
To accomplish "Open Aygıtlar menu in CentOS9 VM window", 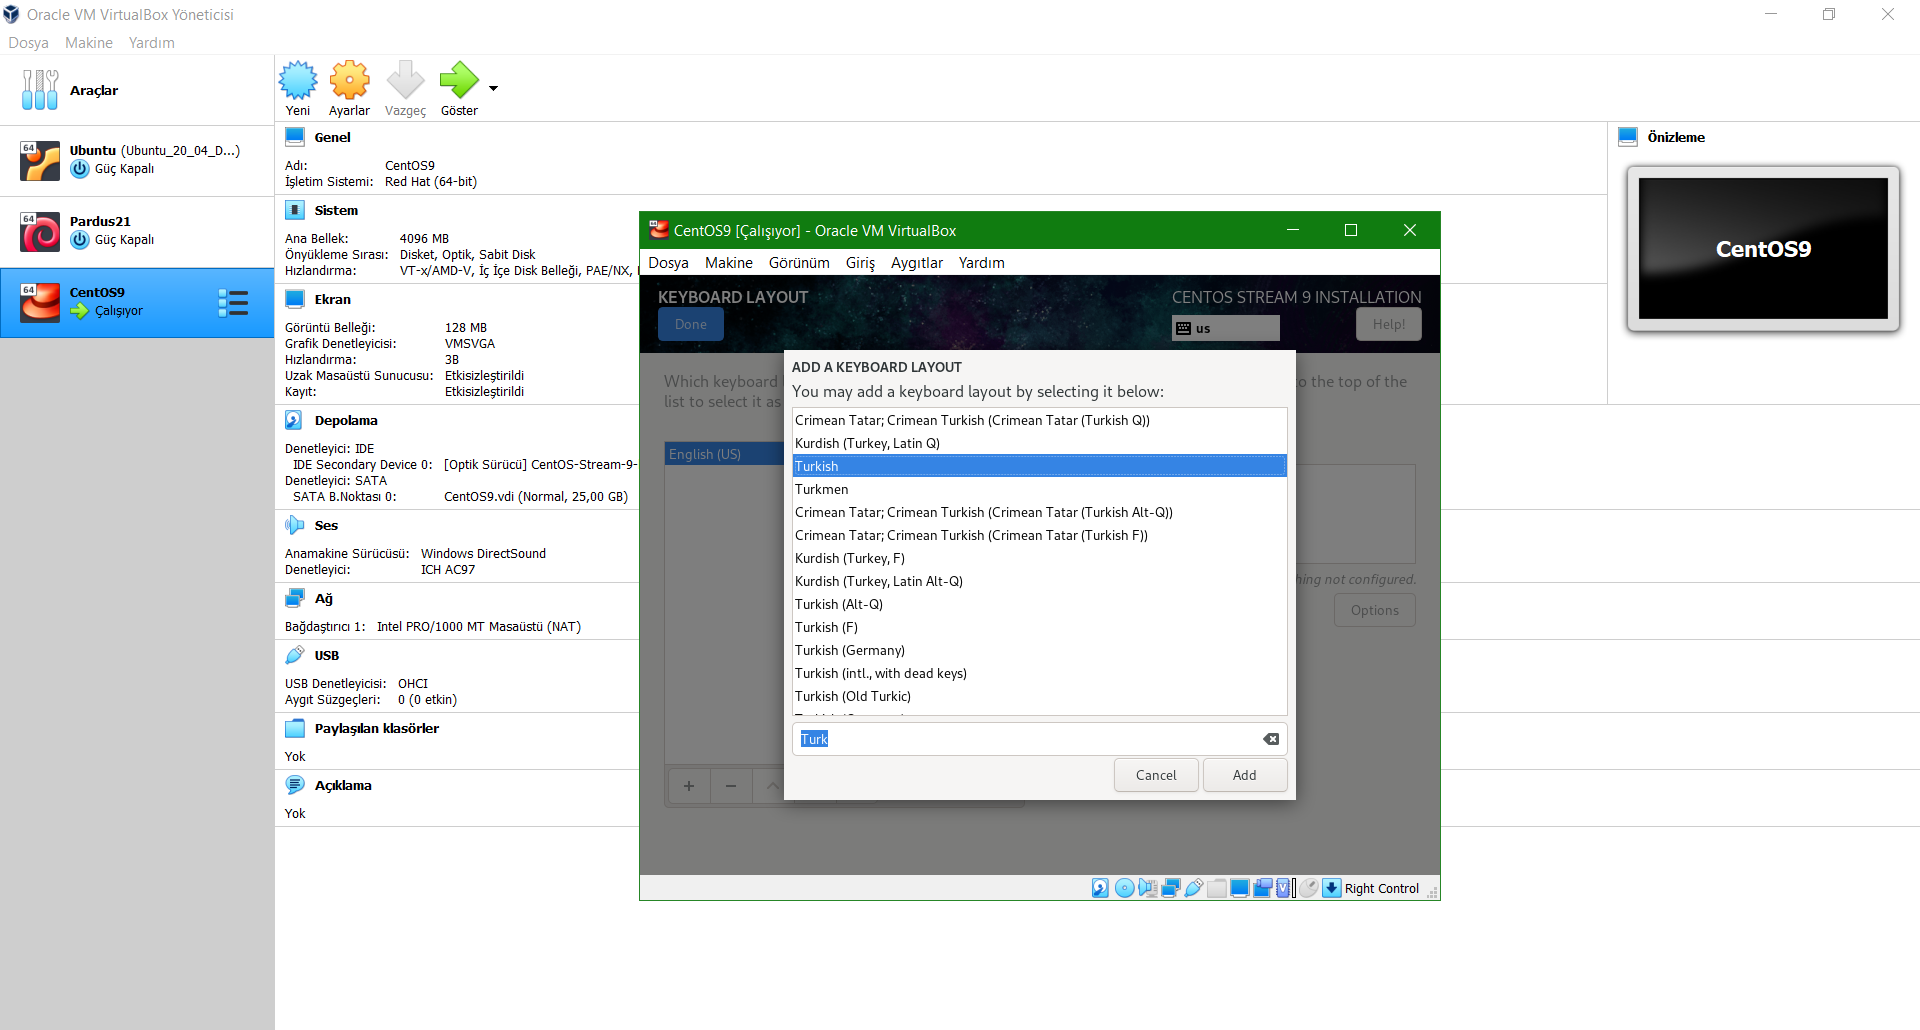I will [917, 263].
